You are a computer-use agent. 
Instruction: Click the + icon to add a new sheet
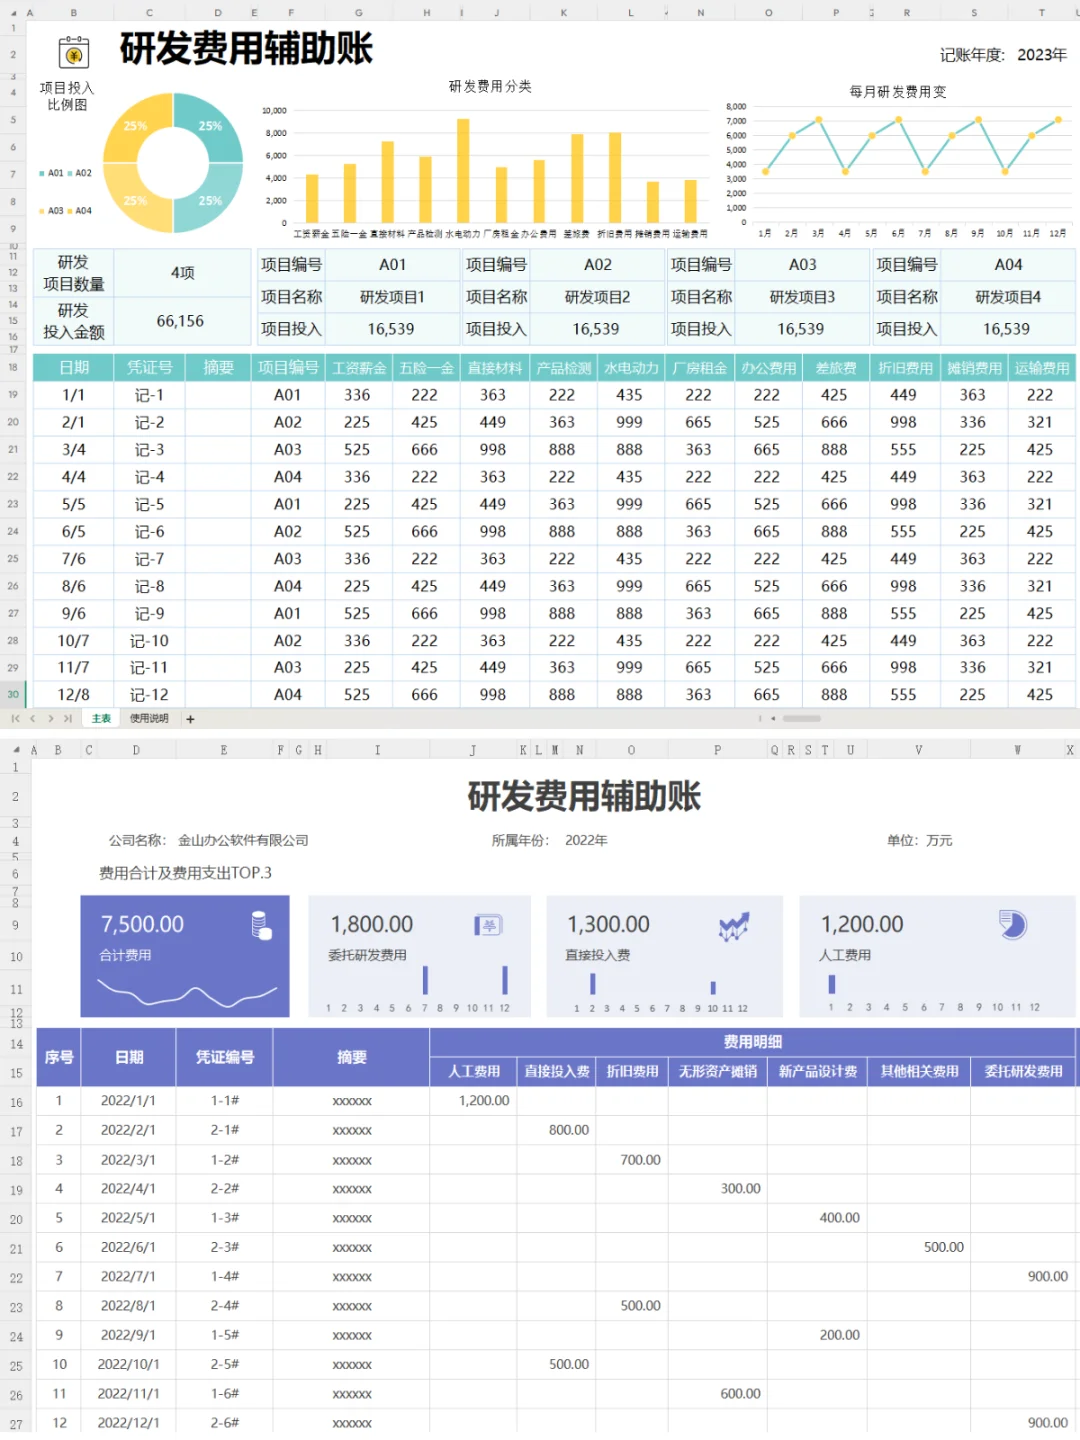coord(189,718)
